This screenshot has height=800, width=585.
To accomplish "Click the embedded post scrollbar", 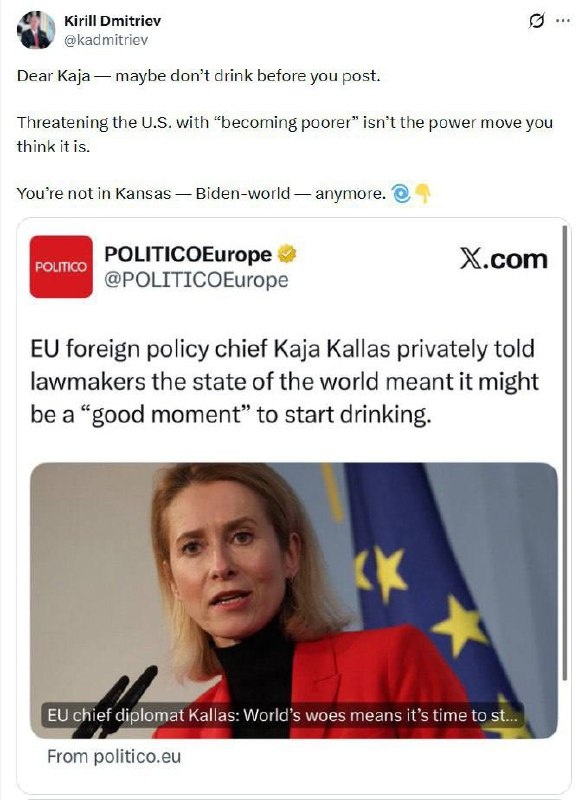I will (x=564, y=453).
